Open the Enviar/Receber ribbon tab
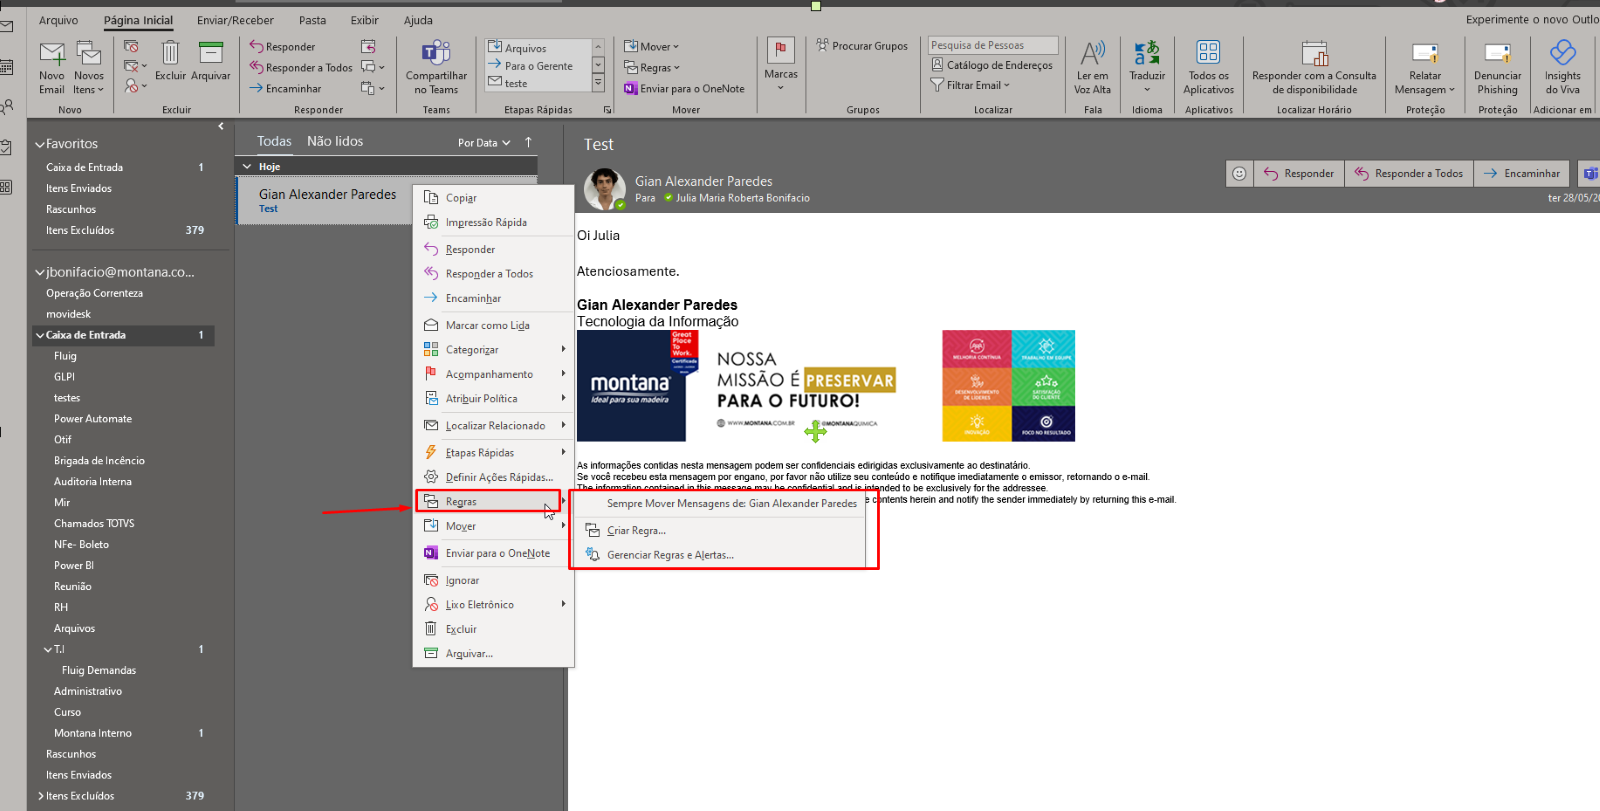 click(x=235, y=20)
